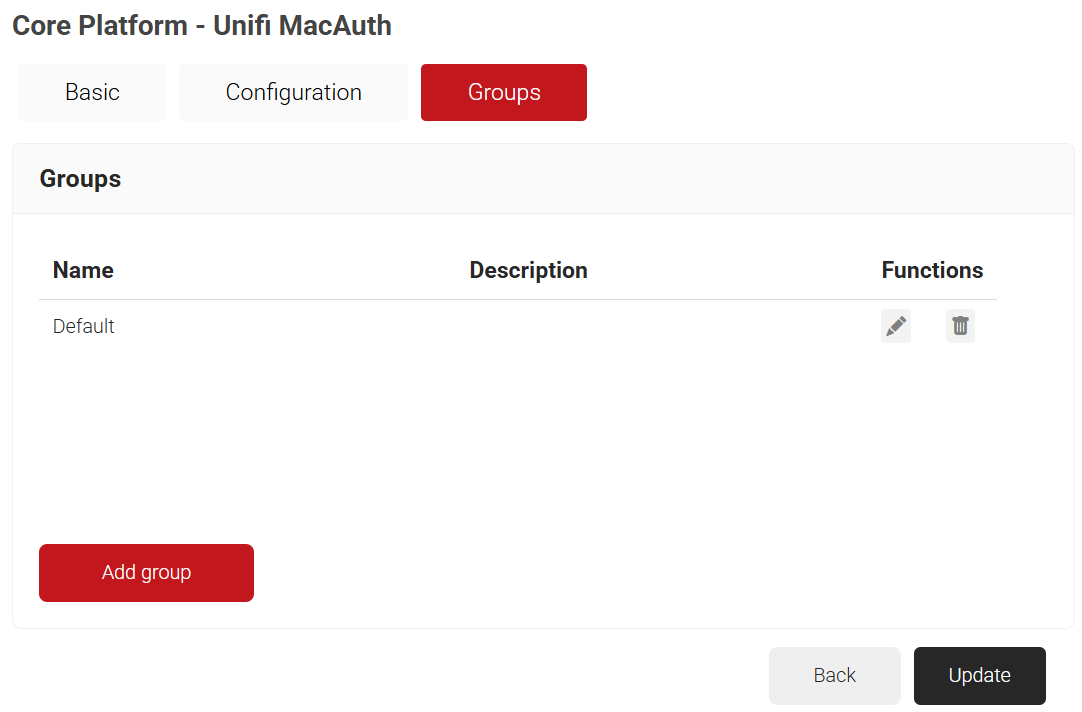
Task: Switch to the Basic tab
Action: coord(91,92)
